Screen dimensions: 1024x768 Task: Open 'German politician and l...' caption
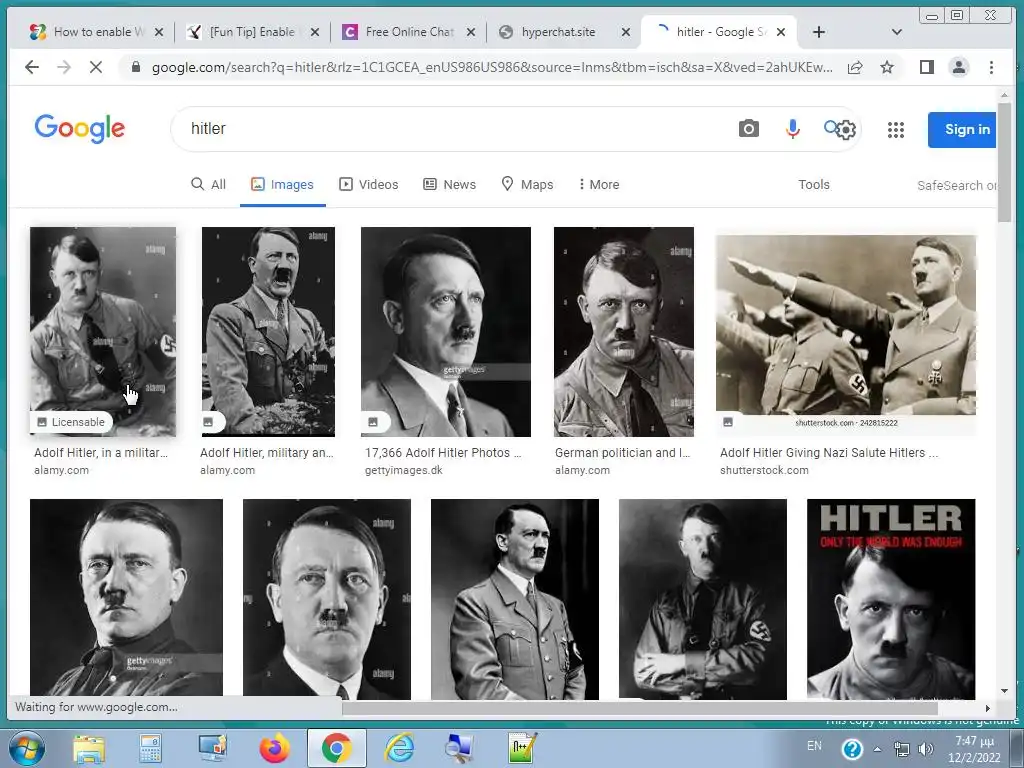[x=622, y=453]
